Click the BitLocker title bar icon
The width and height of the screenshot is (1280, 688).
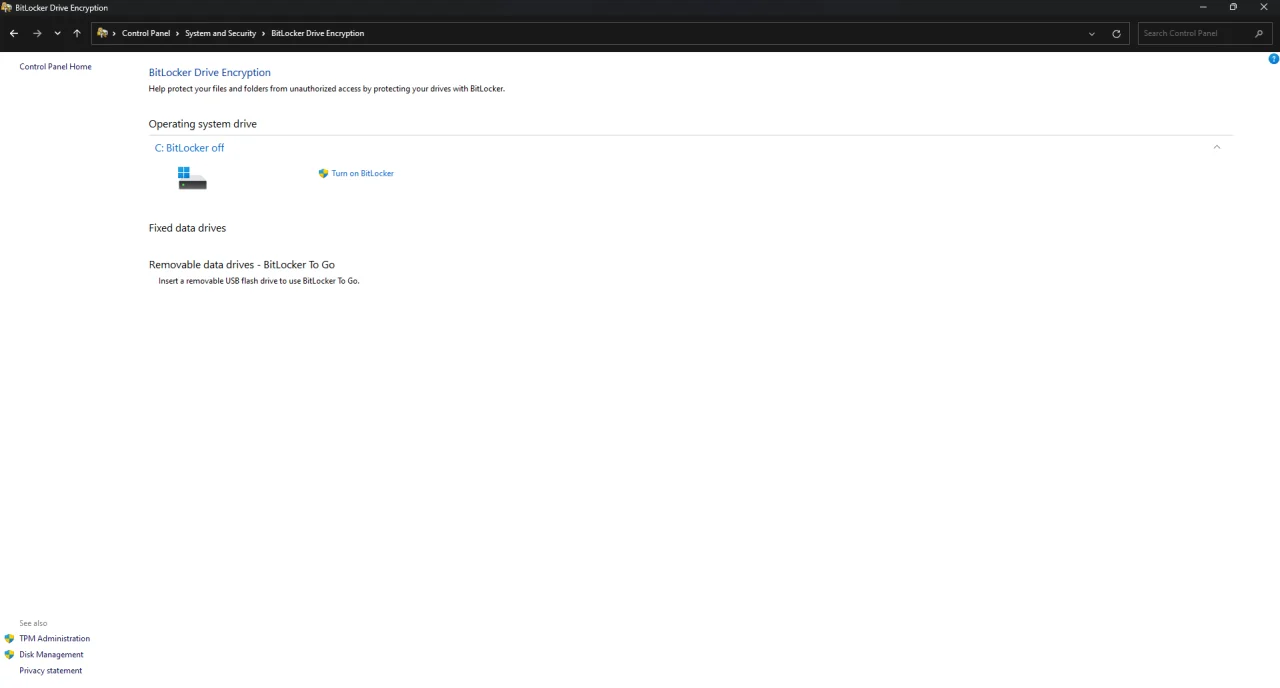7,7
